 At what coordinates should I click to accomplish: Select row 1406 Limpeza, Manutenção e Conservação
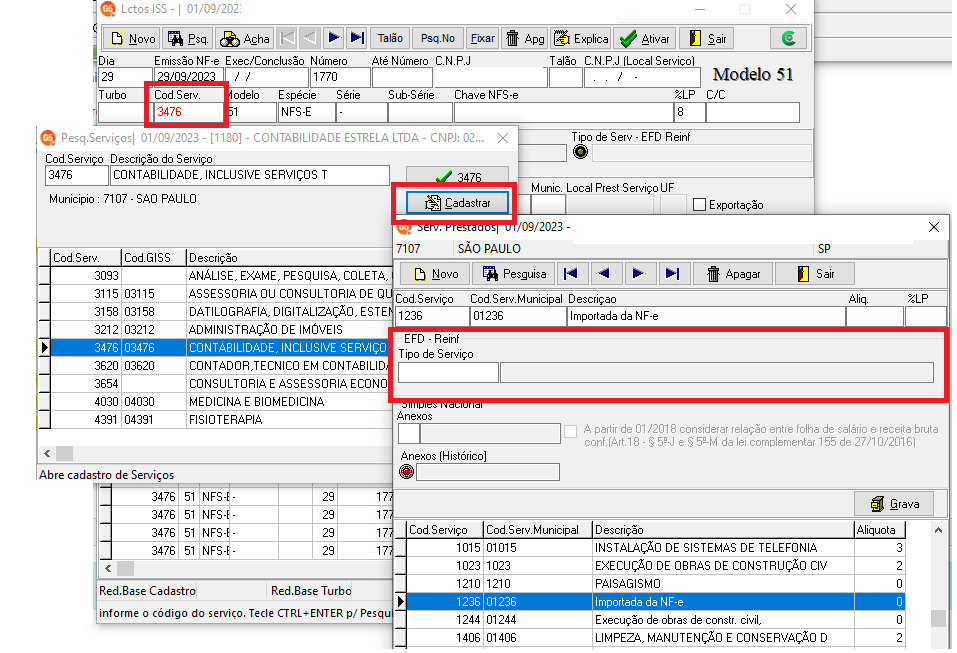click(655, 638)
